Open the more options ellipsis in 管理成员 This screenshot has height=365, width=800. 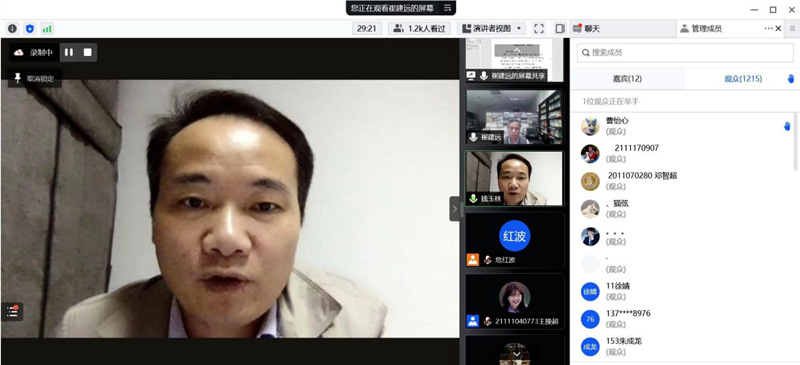coord(768,29)
